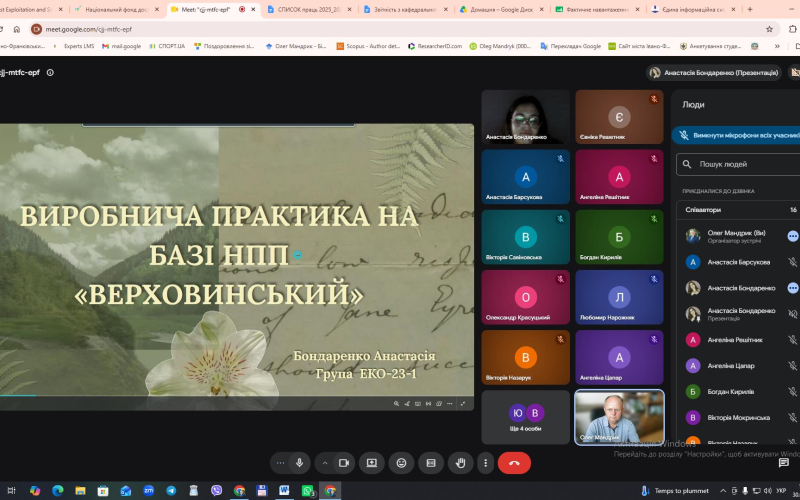Viewport: 800px width, 500px height.
Task: Click the Ще 4 особи tile
Action: click(526, 417)
